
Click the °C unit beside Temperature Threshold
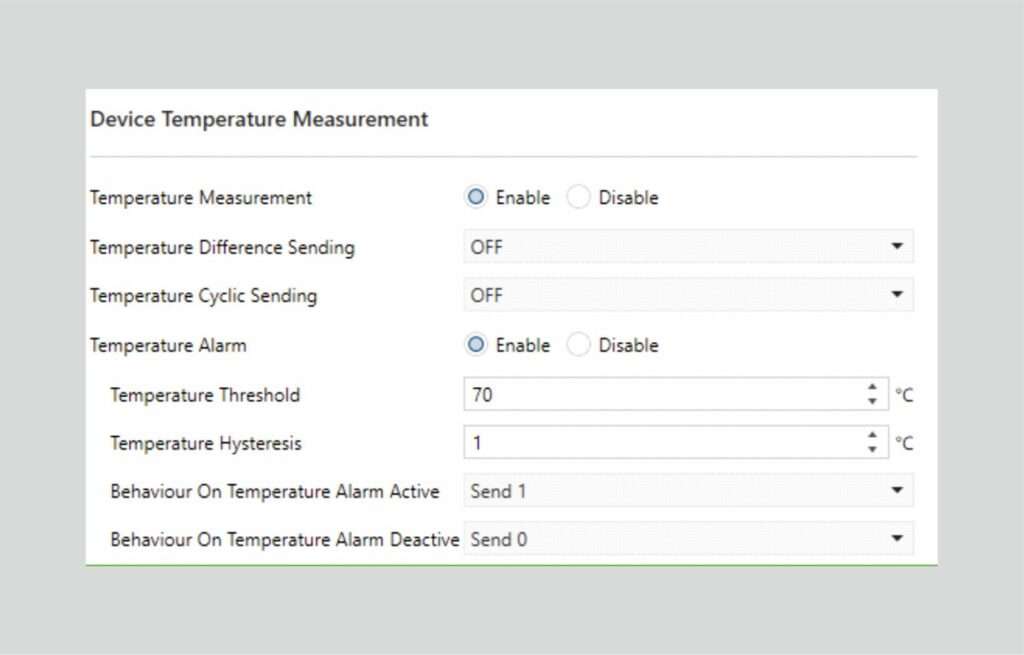(x=904, y=395)
